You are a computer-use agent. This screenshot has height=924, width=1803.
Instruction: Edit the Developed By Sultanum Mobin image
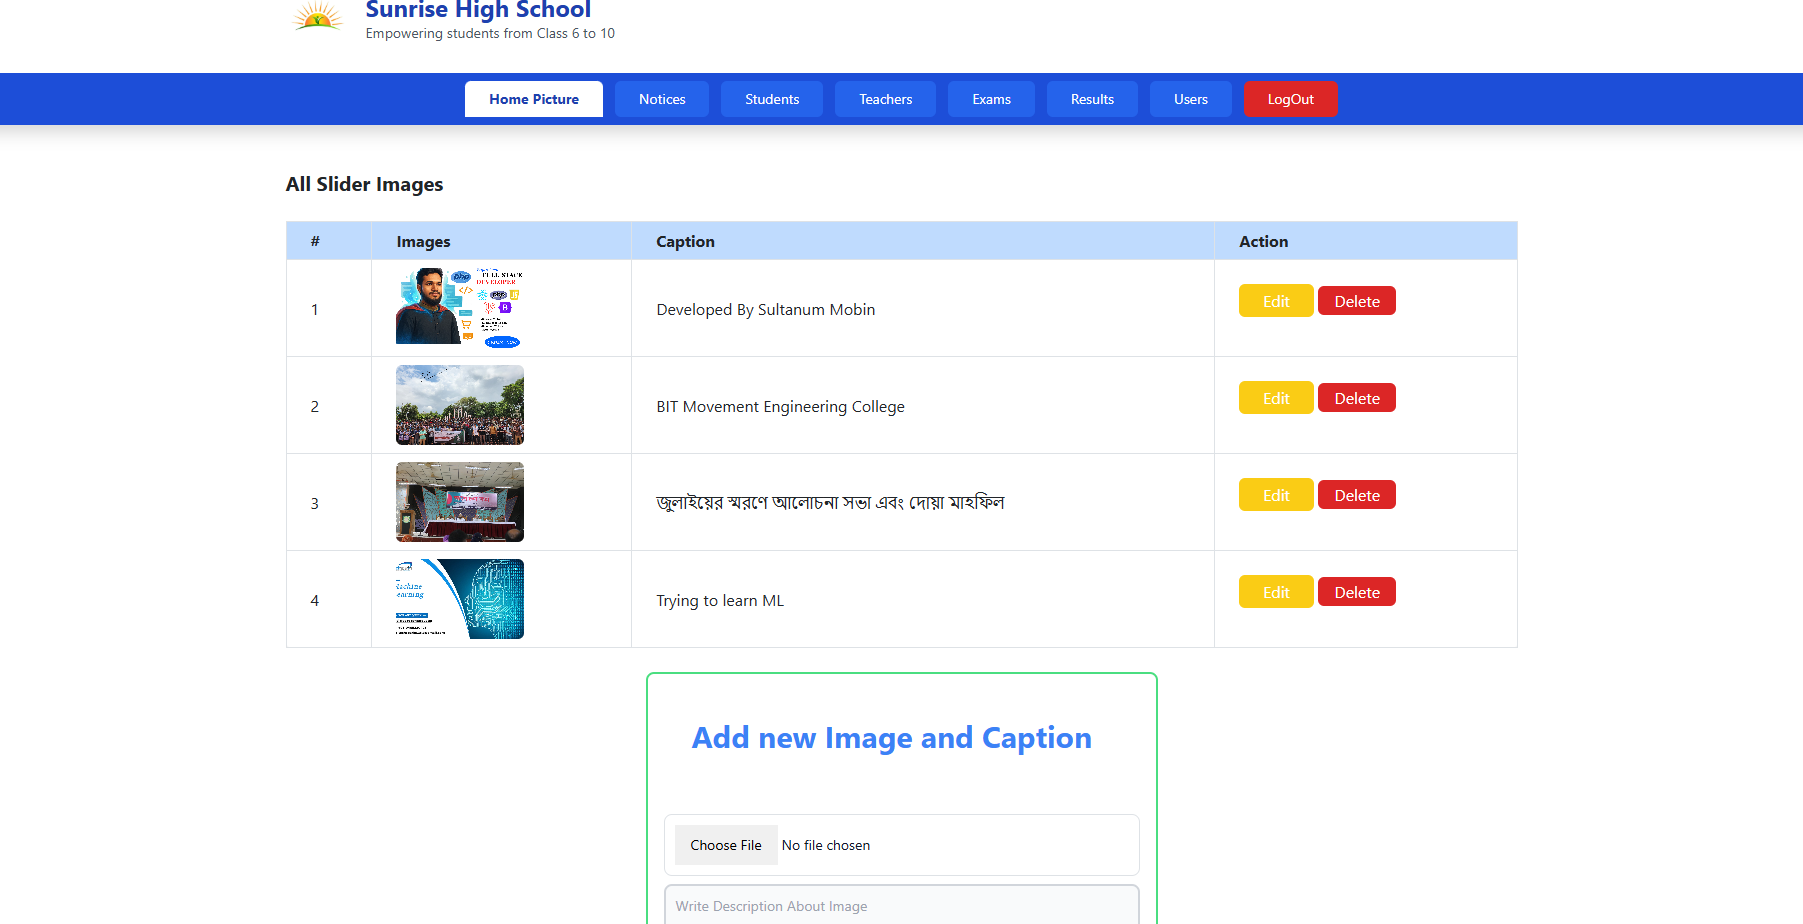tap(1276, 301)
